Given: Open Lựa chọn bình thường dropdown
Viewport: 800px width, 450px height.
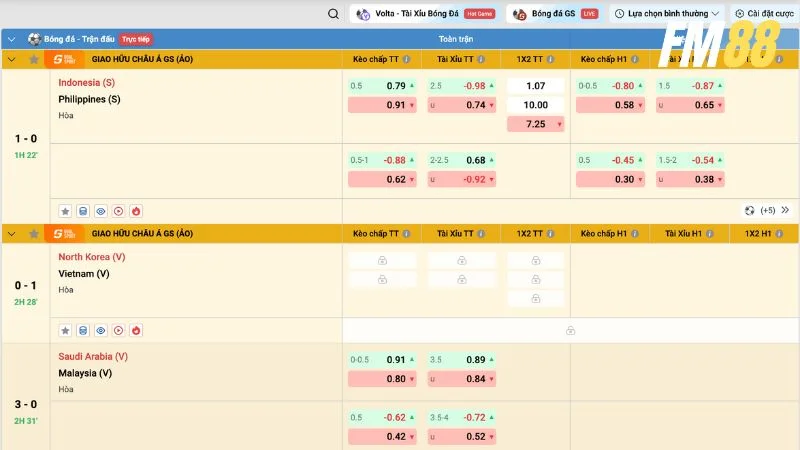Looking at the screenshot, I should click(x=665, y=14).
